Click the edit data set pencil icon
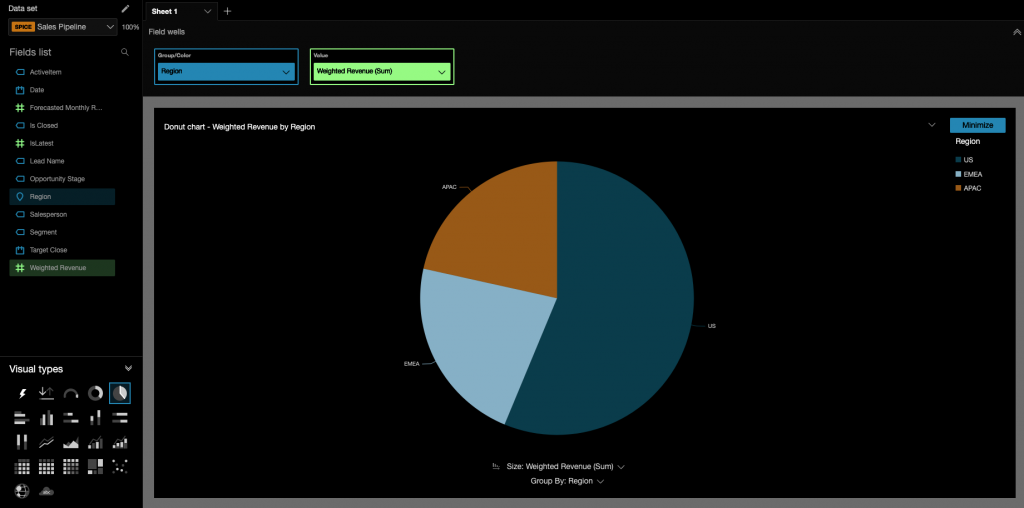This screenshot has width=1024, height=508. coord(125,8)
